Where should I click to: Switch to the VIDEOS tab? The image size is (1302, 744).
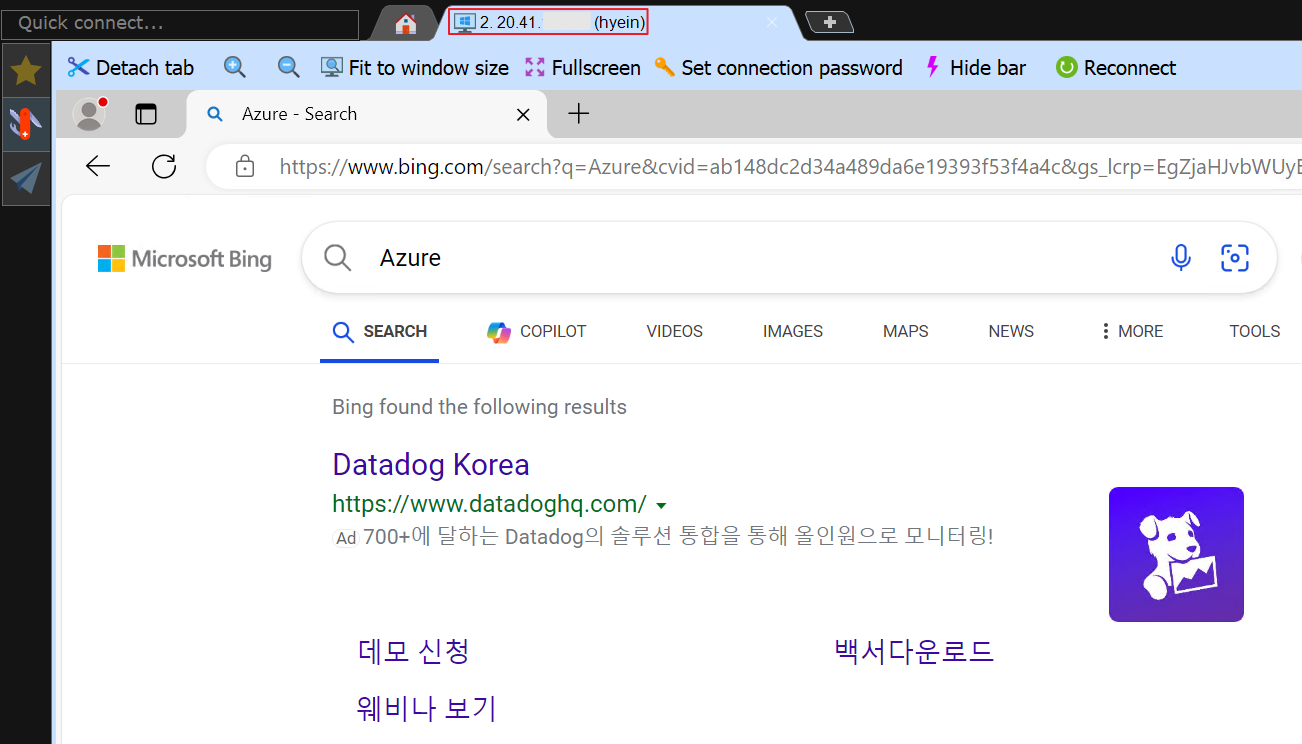coord(675,332)
